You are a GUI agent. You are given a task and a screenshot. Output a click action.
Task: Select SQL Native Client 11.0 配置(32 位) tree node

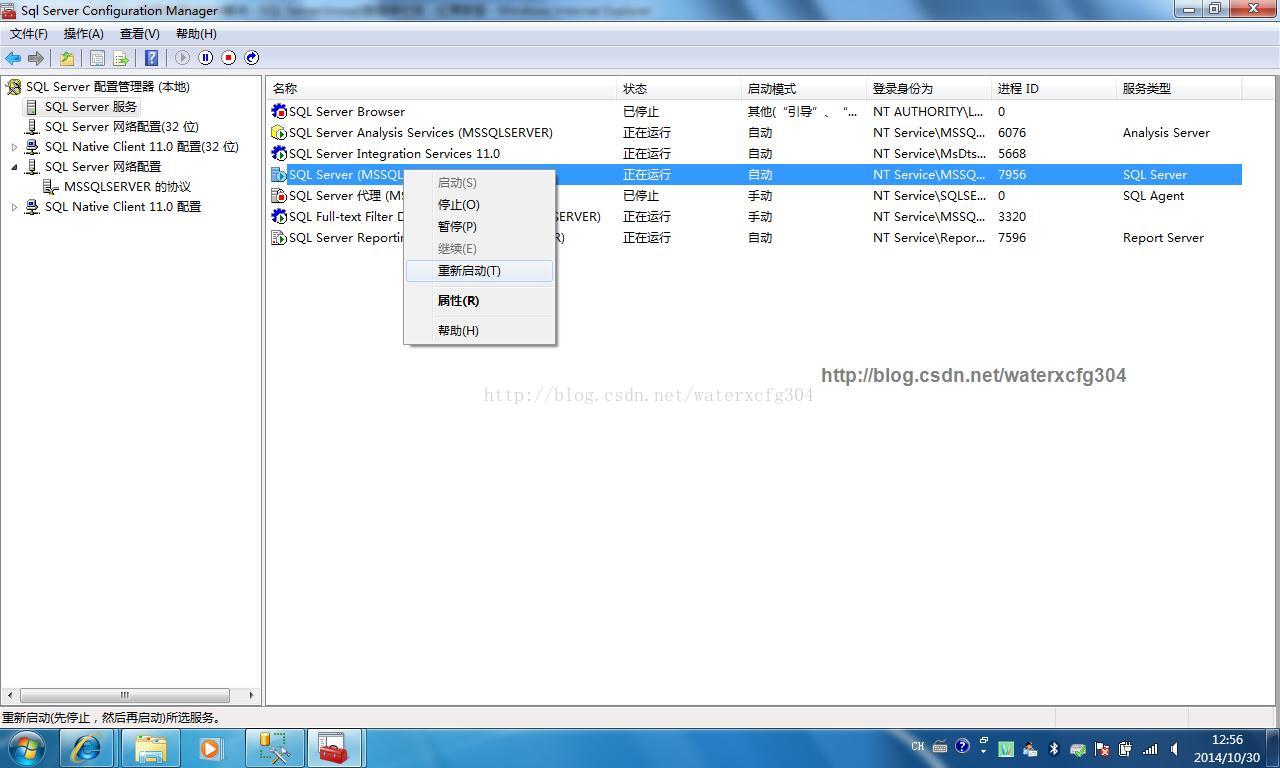coord(142,147)
